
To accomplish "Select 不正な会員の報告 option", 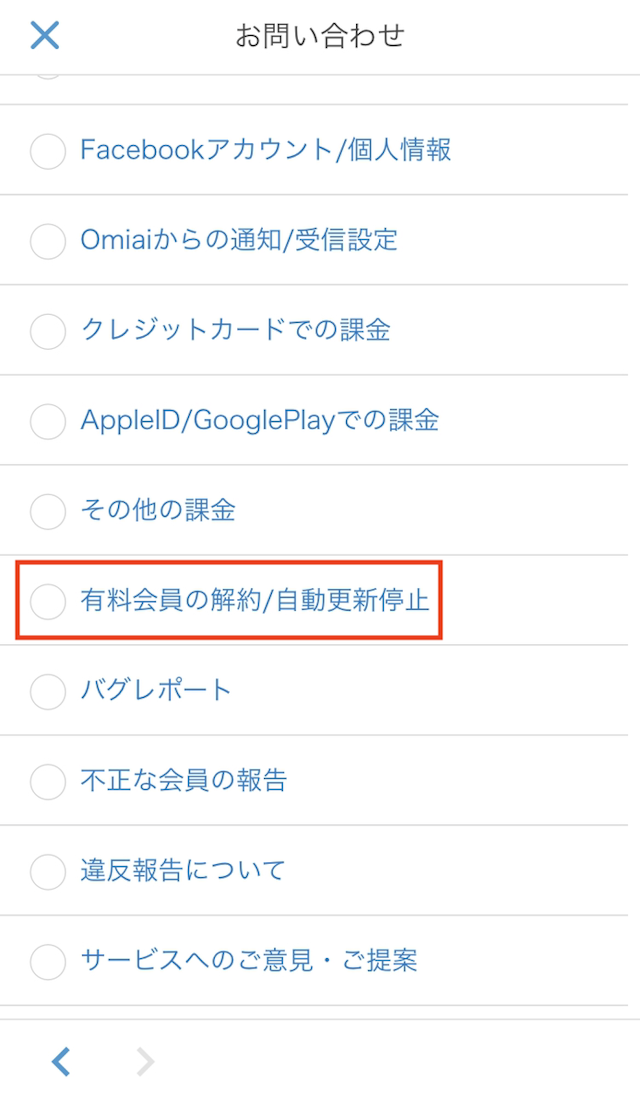I will [47, 781].
